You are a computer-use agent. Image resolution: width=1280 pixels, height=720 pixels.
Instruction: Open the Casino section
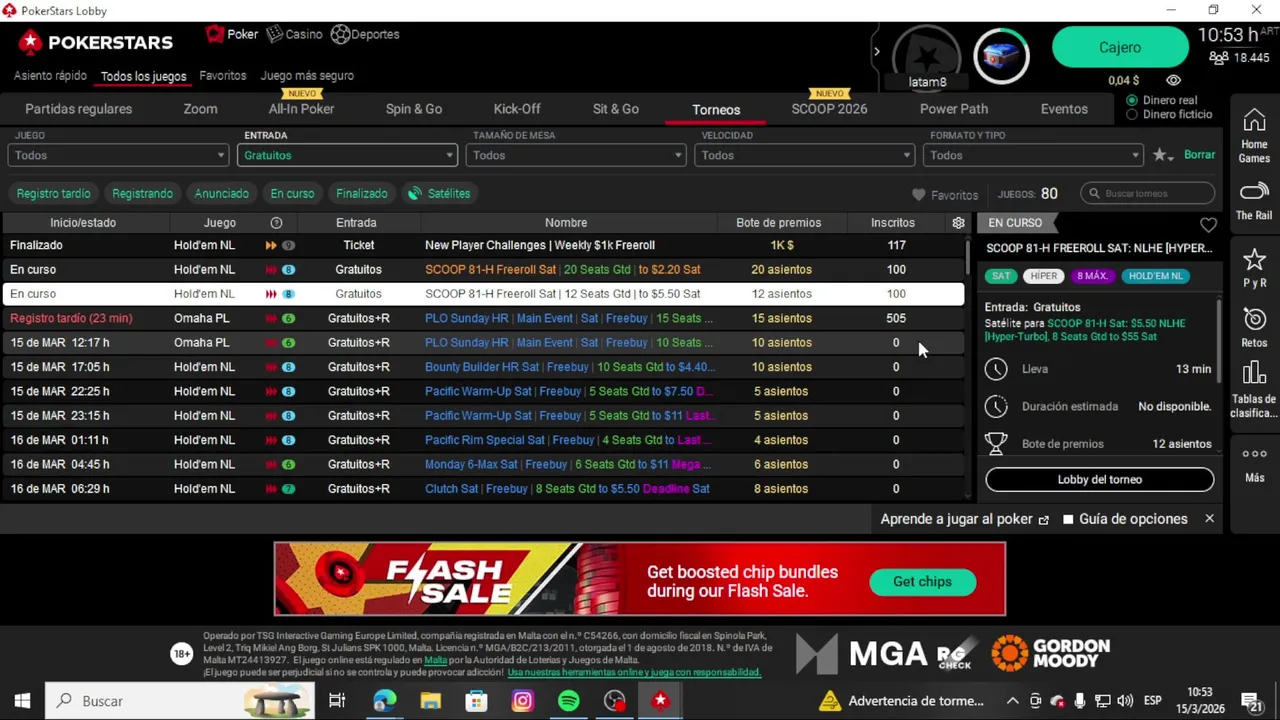[294, 34]
